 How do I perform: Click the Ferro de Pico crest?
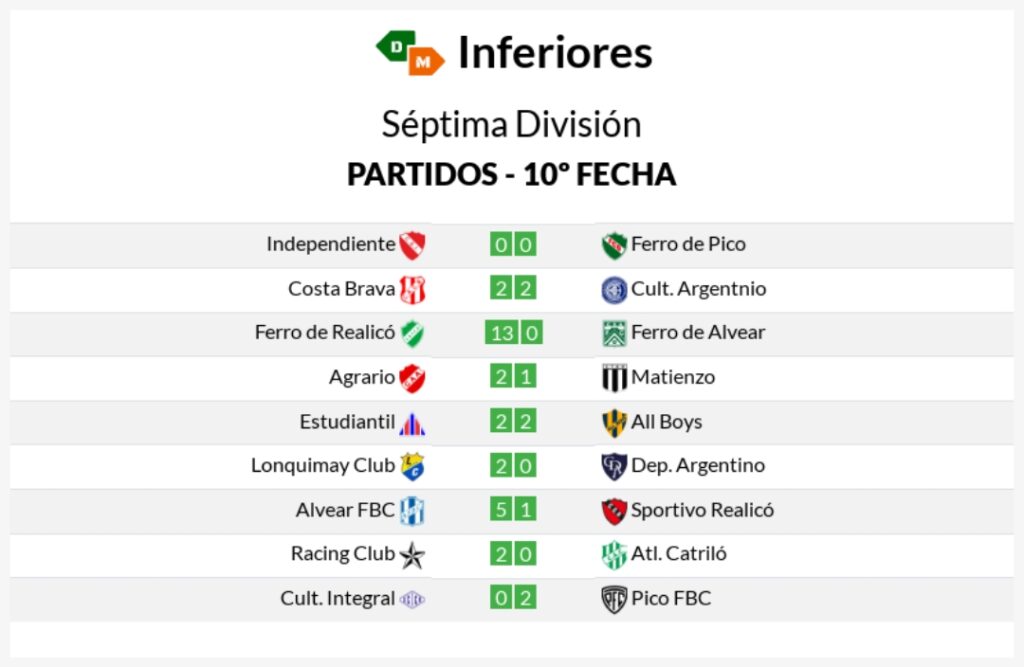[613, 245]
